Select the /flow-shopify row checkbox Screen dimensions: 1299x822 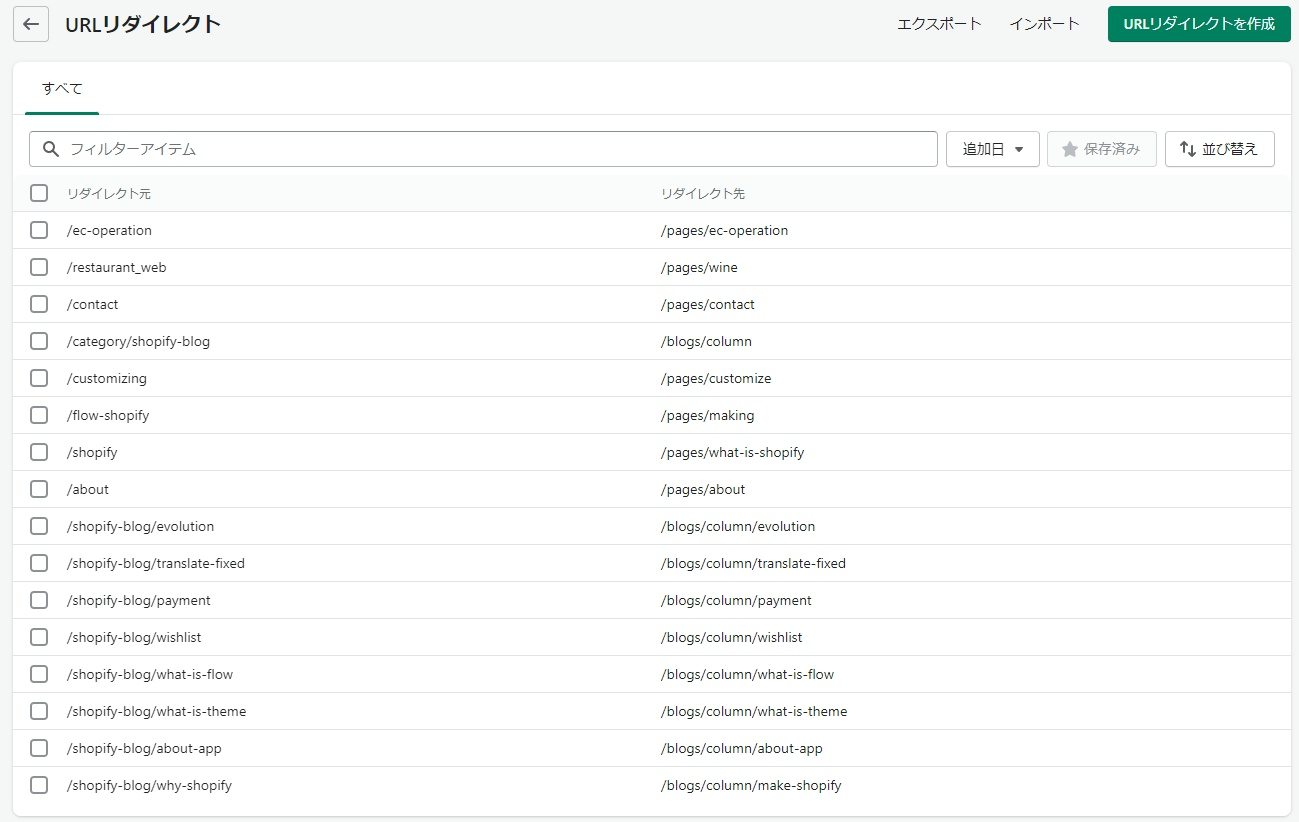coord(39,415)
